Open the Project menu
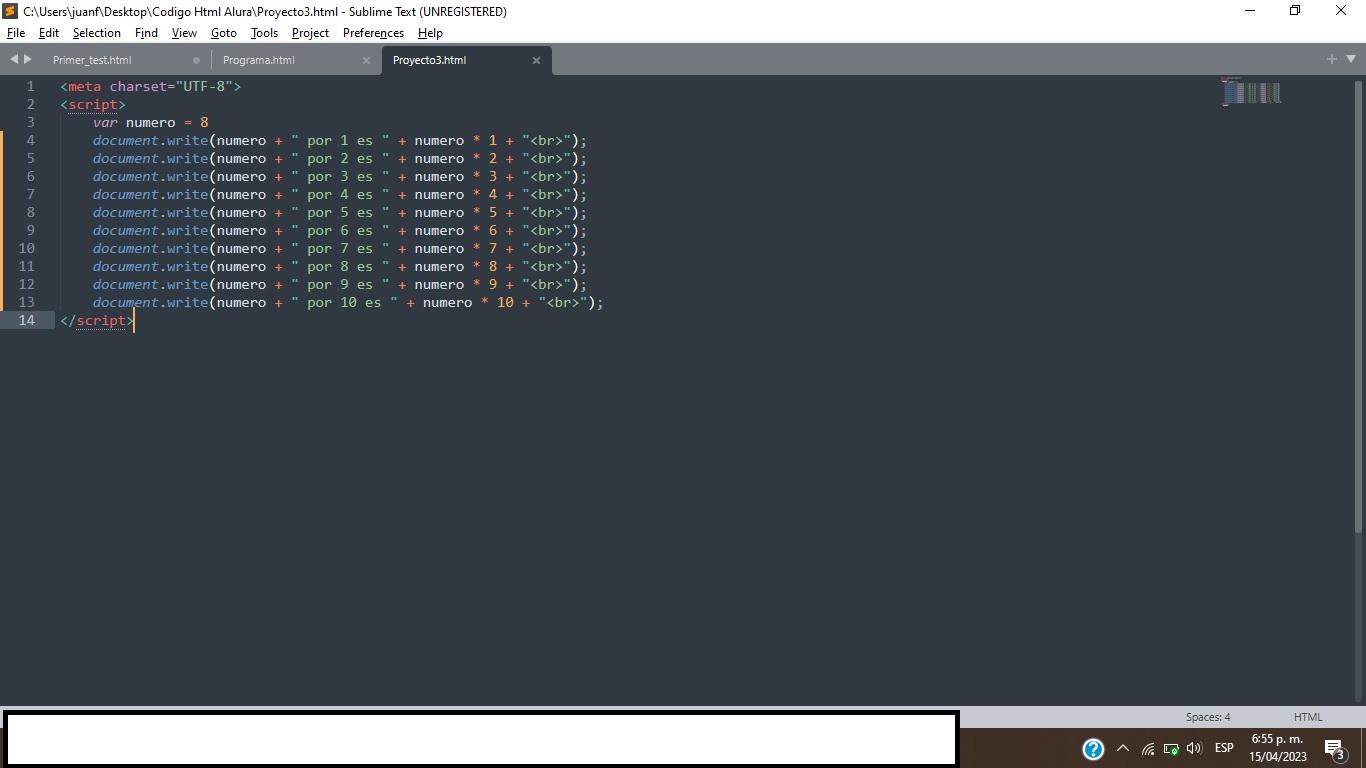Screen dimensions: 1366x768 [310, 33]
